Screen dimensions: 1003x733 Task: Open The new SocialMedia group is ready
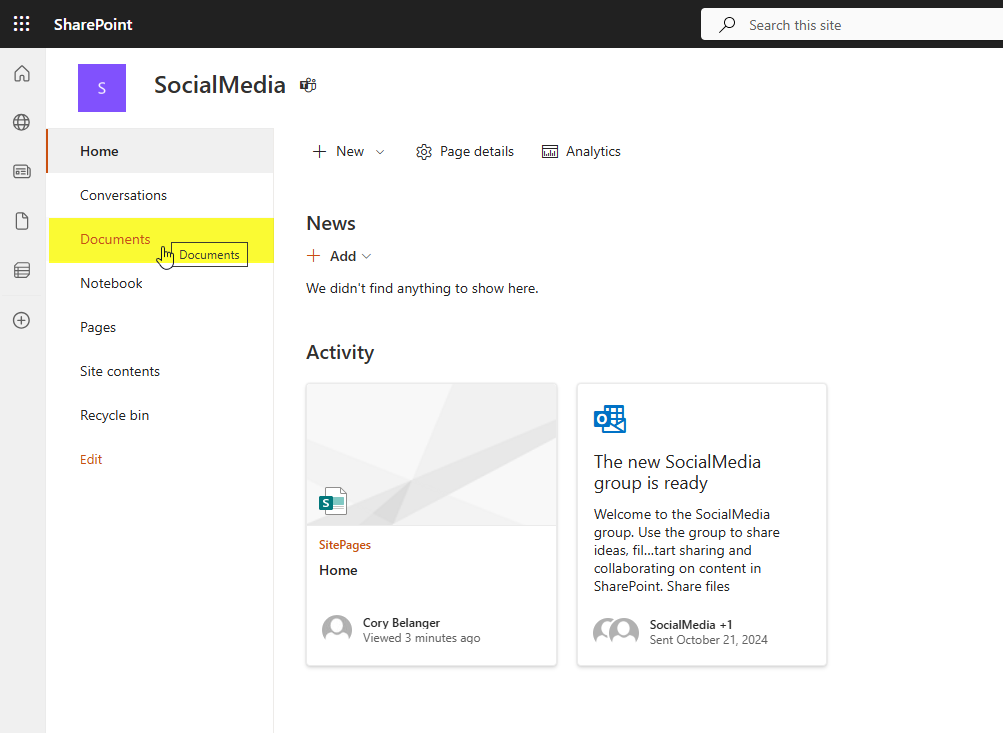point(677,472)
